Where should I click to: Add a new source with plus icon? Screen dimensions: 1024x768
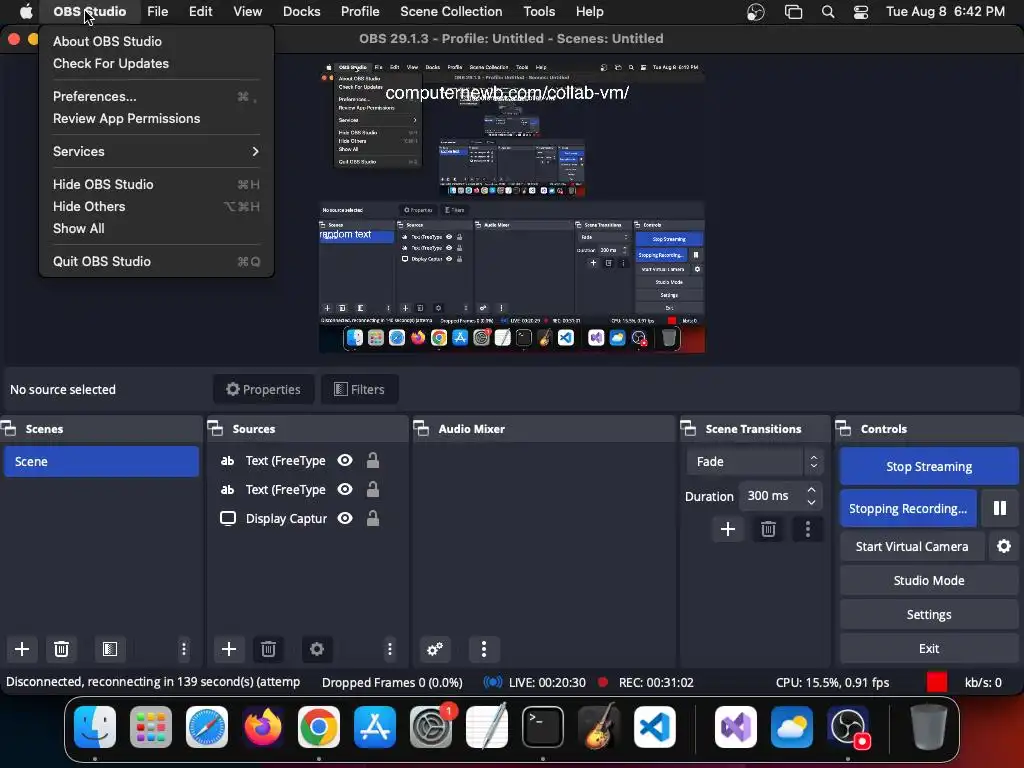tap(229, 648)
